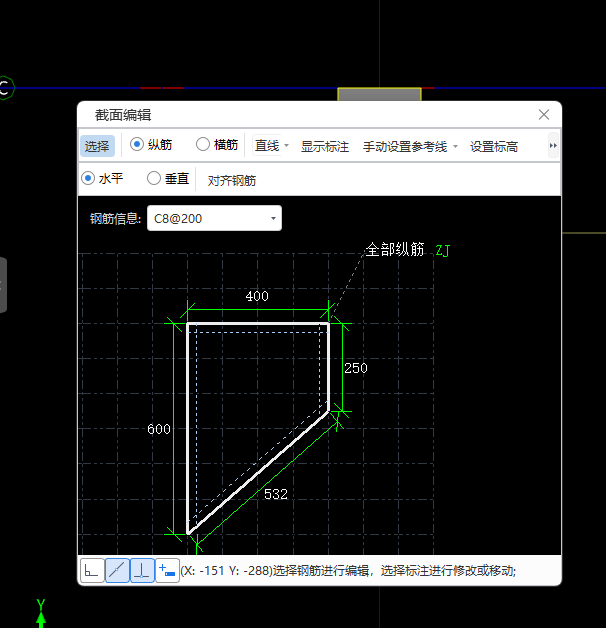Open the 钢筋信息 C8@200 combo box
This screenshot has height=628, width=606.
(214, 218)
